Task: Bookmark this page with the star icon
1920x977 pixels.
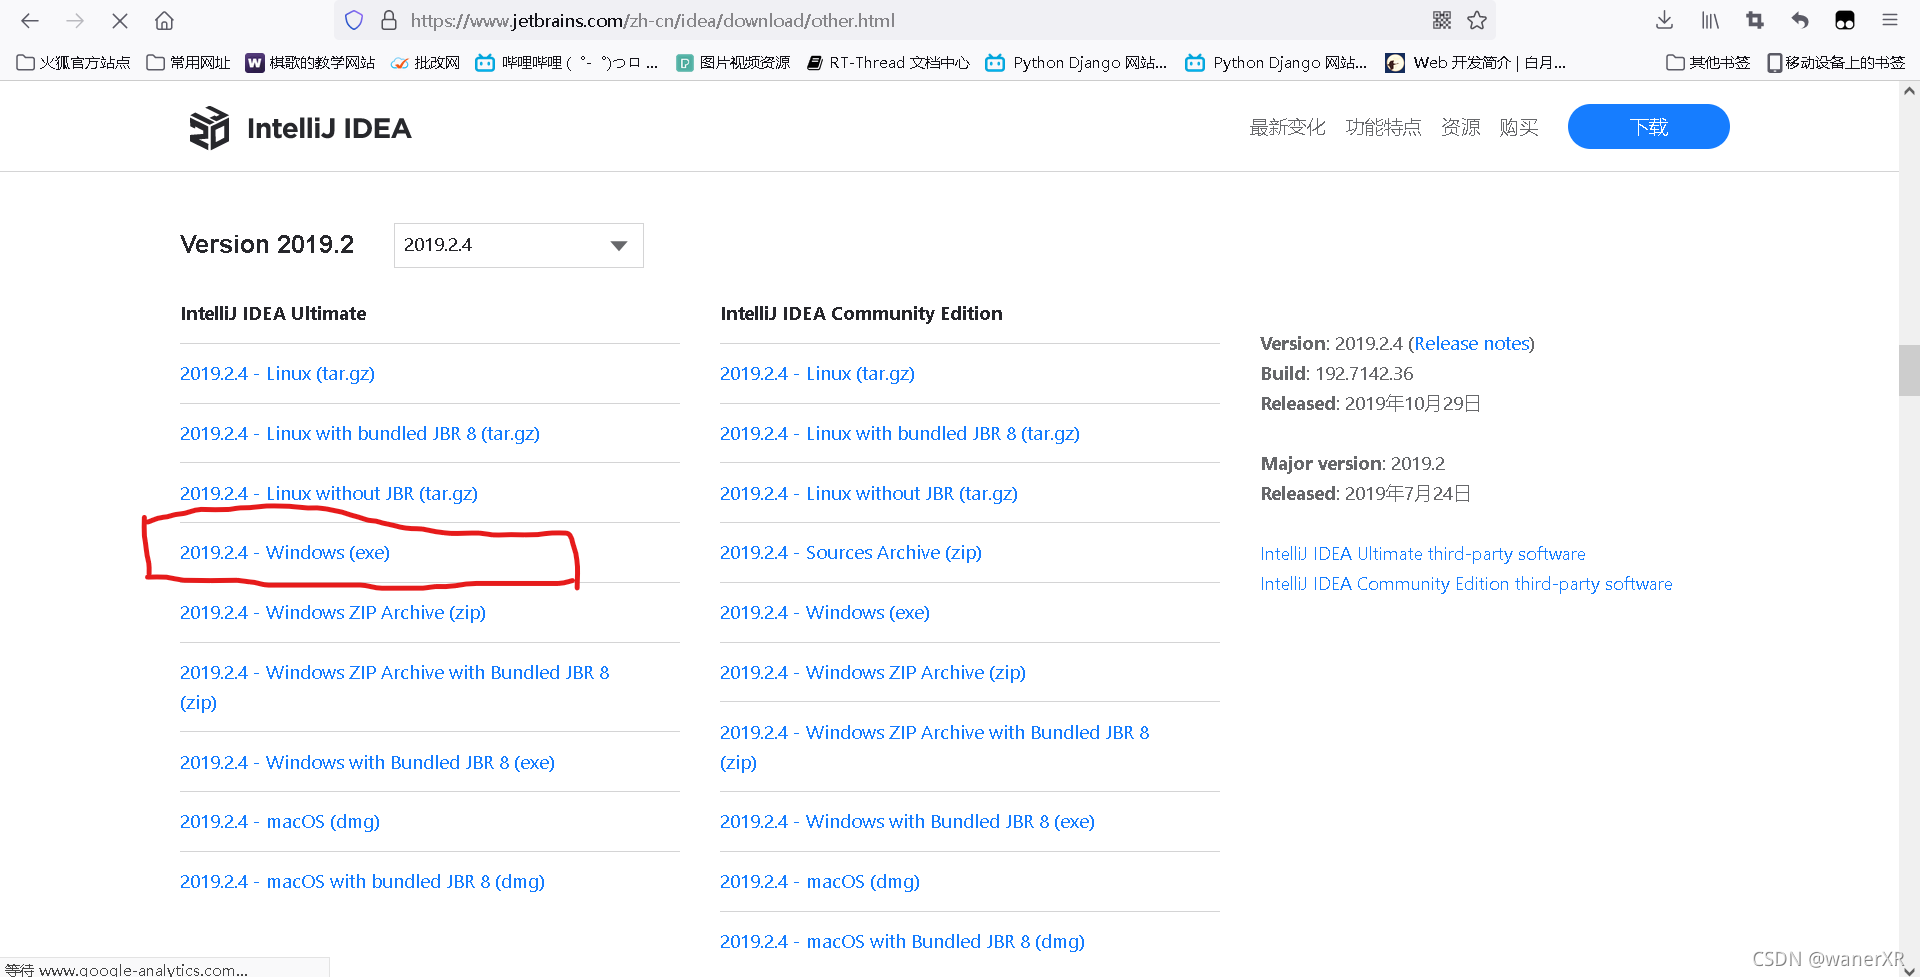Action: (x=1477, y=20)
